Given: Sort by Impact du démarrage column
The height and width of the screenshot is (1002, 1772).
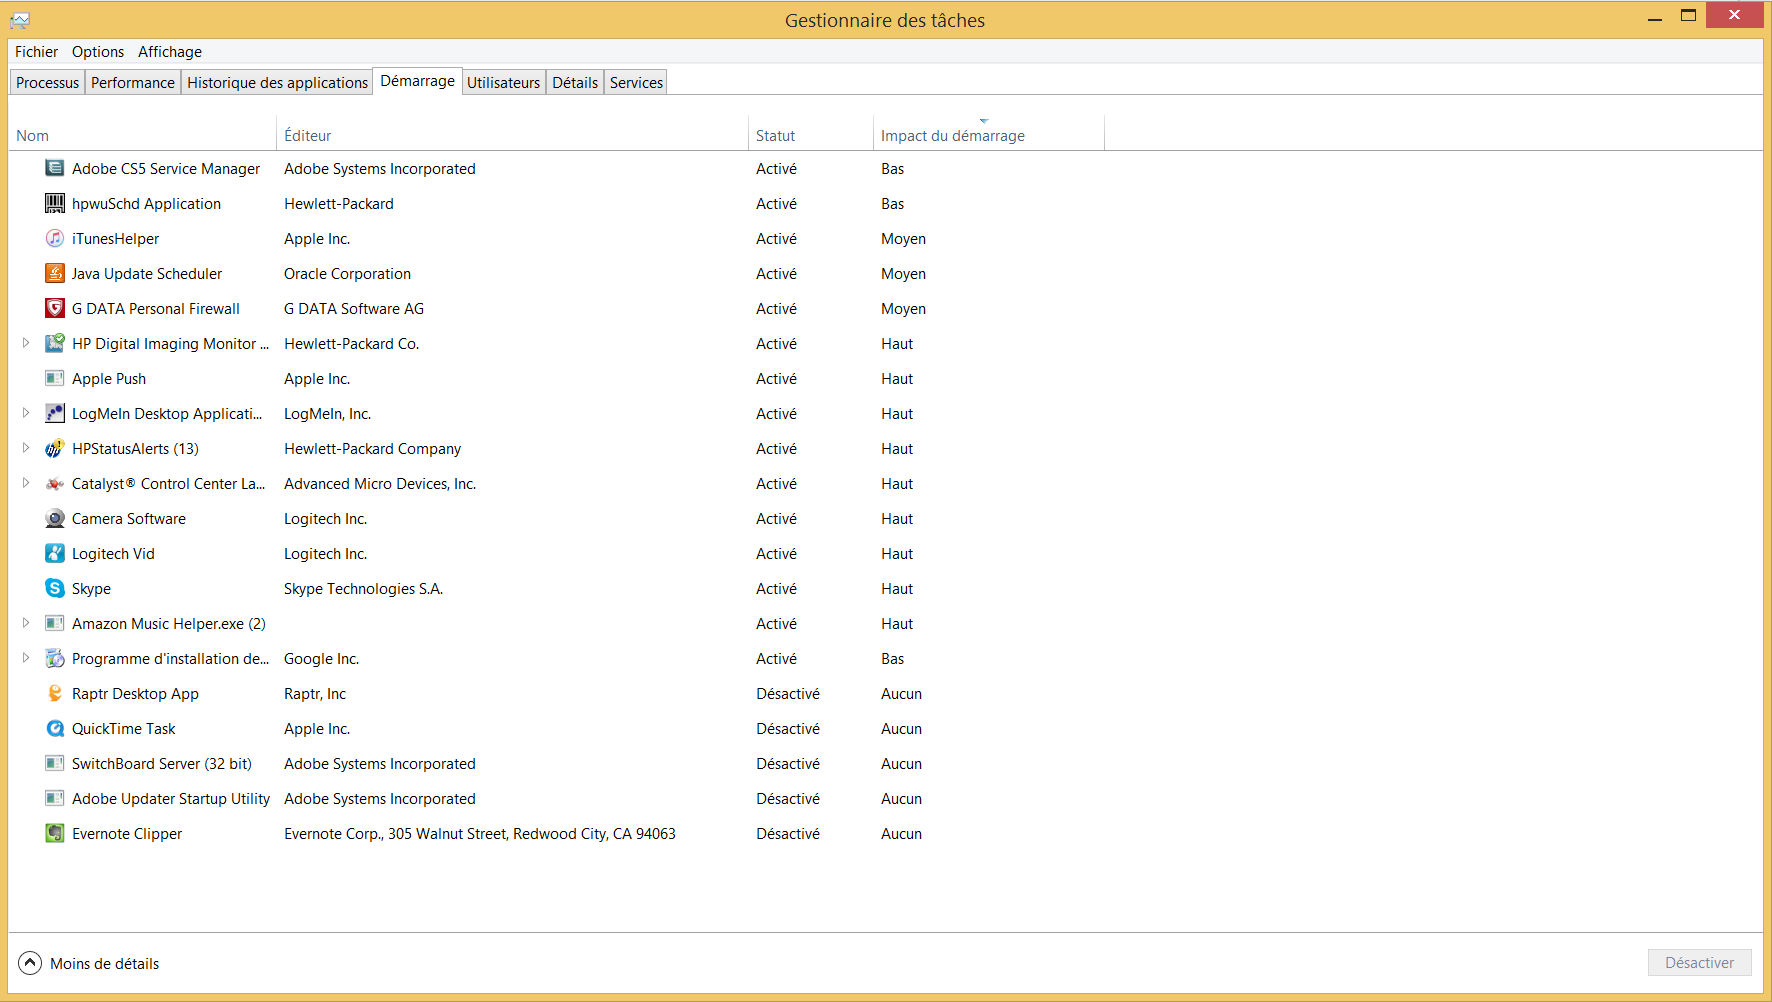Looking at the screenshot, I should 988,135.
